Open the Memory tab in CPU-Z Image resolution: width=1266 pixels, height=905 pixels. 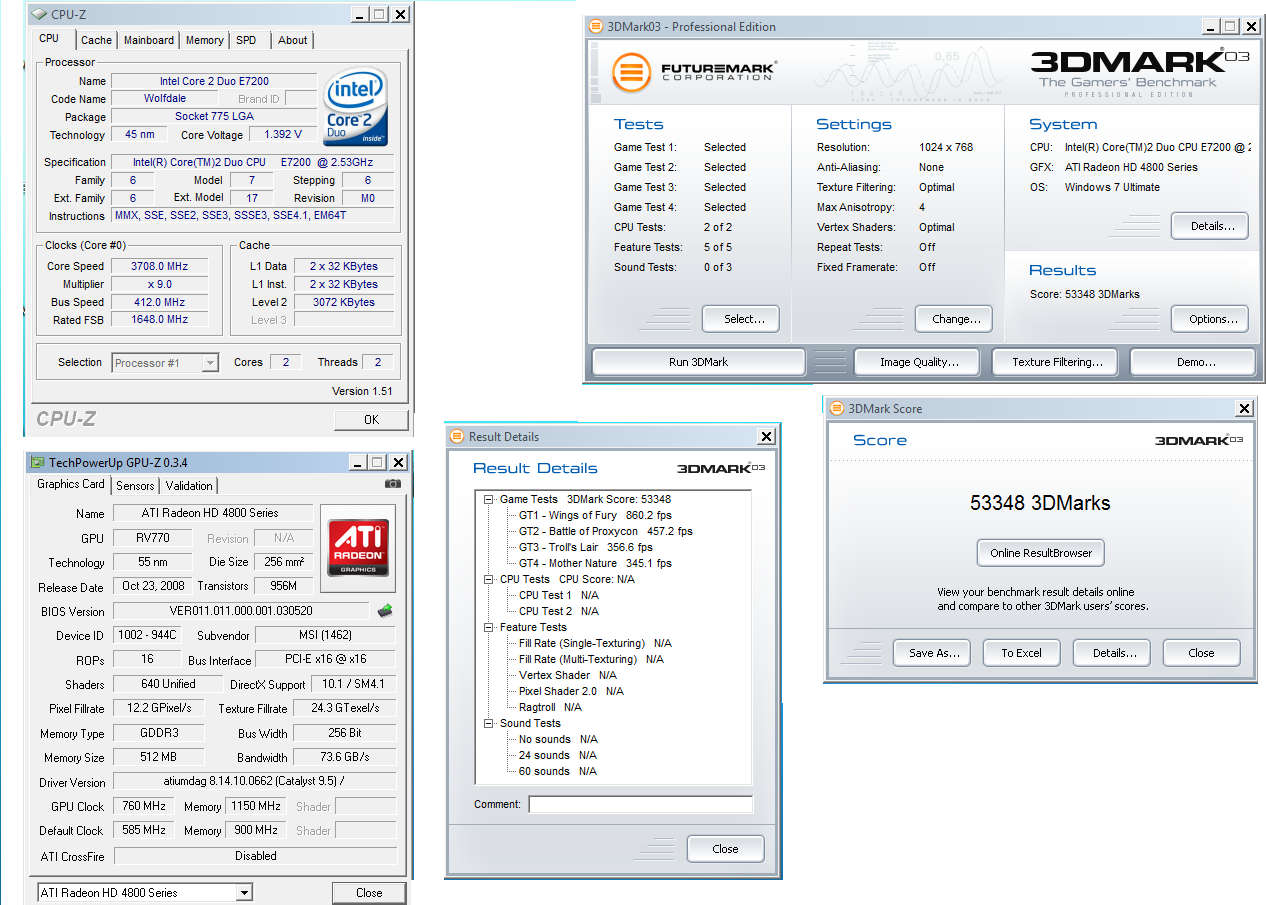click(x=205, y=40)
